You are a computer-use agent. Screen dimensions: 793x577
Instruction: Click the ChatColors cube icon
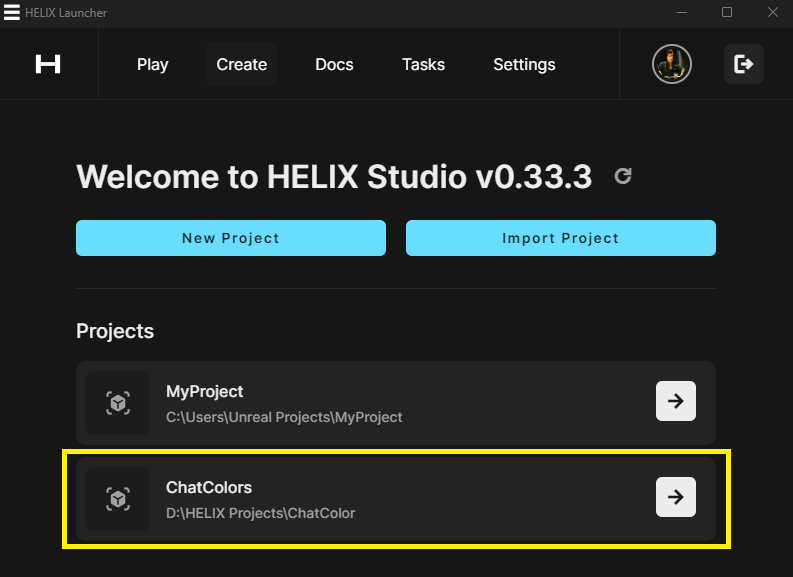point(118,499)
